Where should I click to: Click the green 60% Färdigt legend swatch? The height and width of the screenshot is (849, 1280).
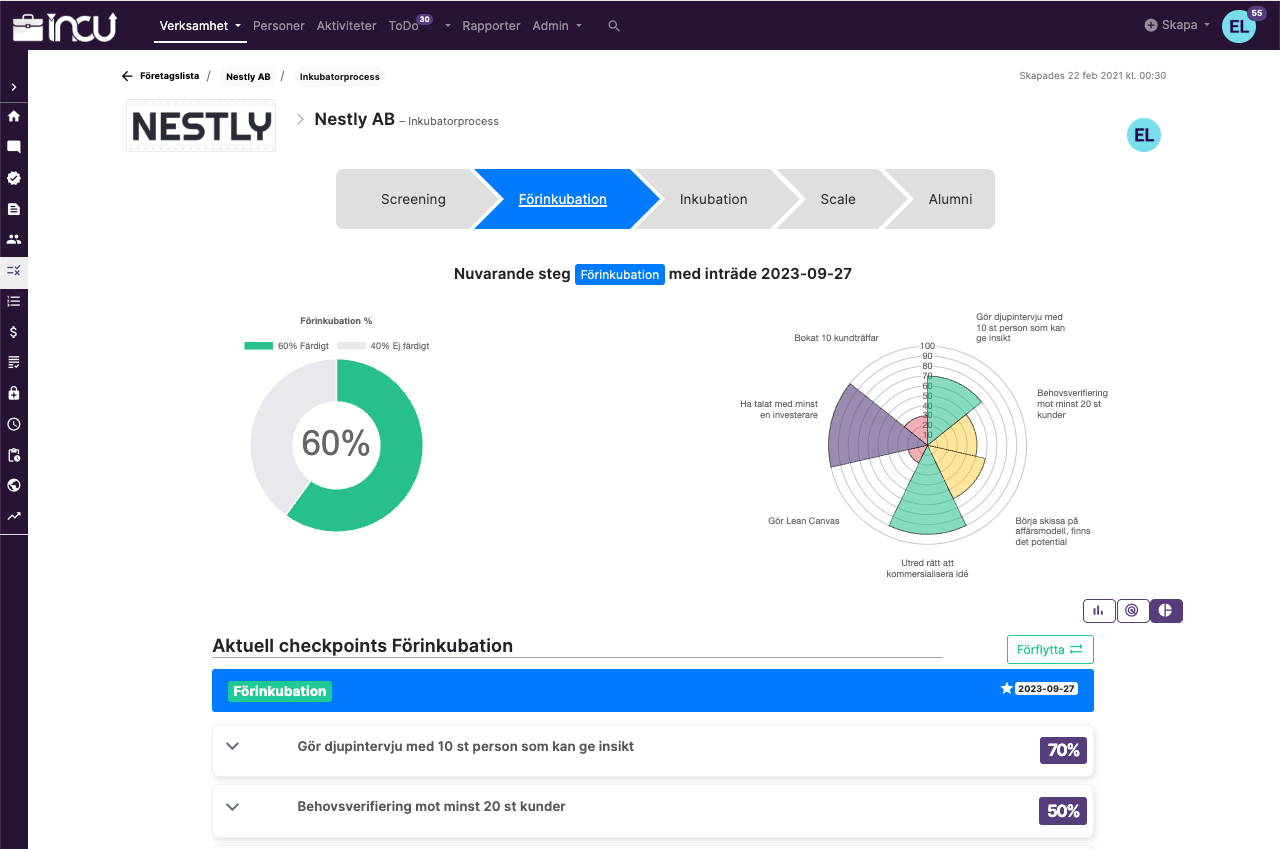pyautogui.click(x=258, y=346)
